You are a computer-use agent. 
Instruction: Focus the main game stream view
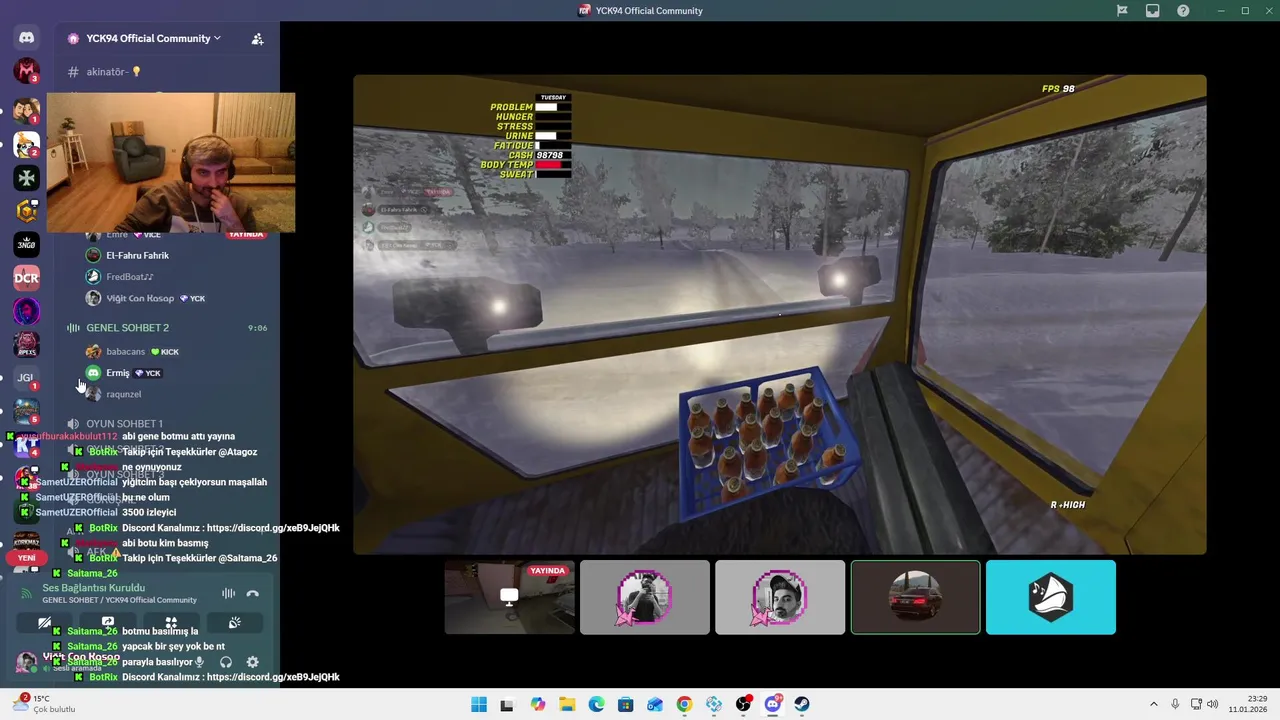(780, 315)
